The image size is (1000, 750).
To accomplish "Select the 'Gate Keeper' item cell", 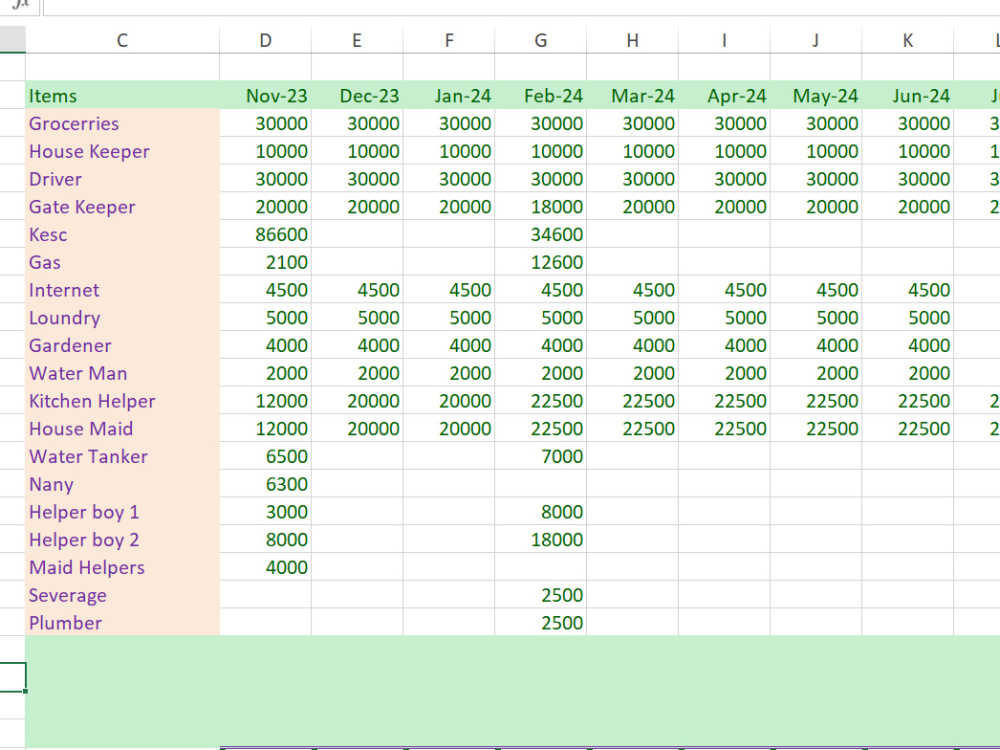I will [x=122, y=207].
